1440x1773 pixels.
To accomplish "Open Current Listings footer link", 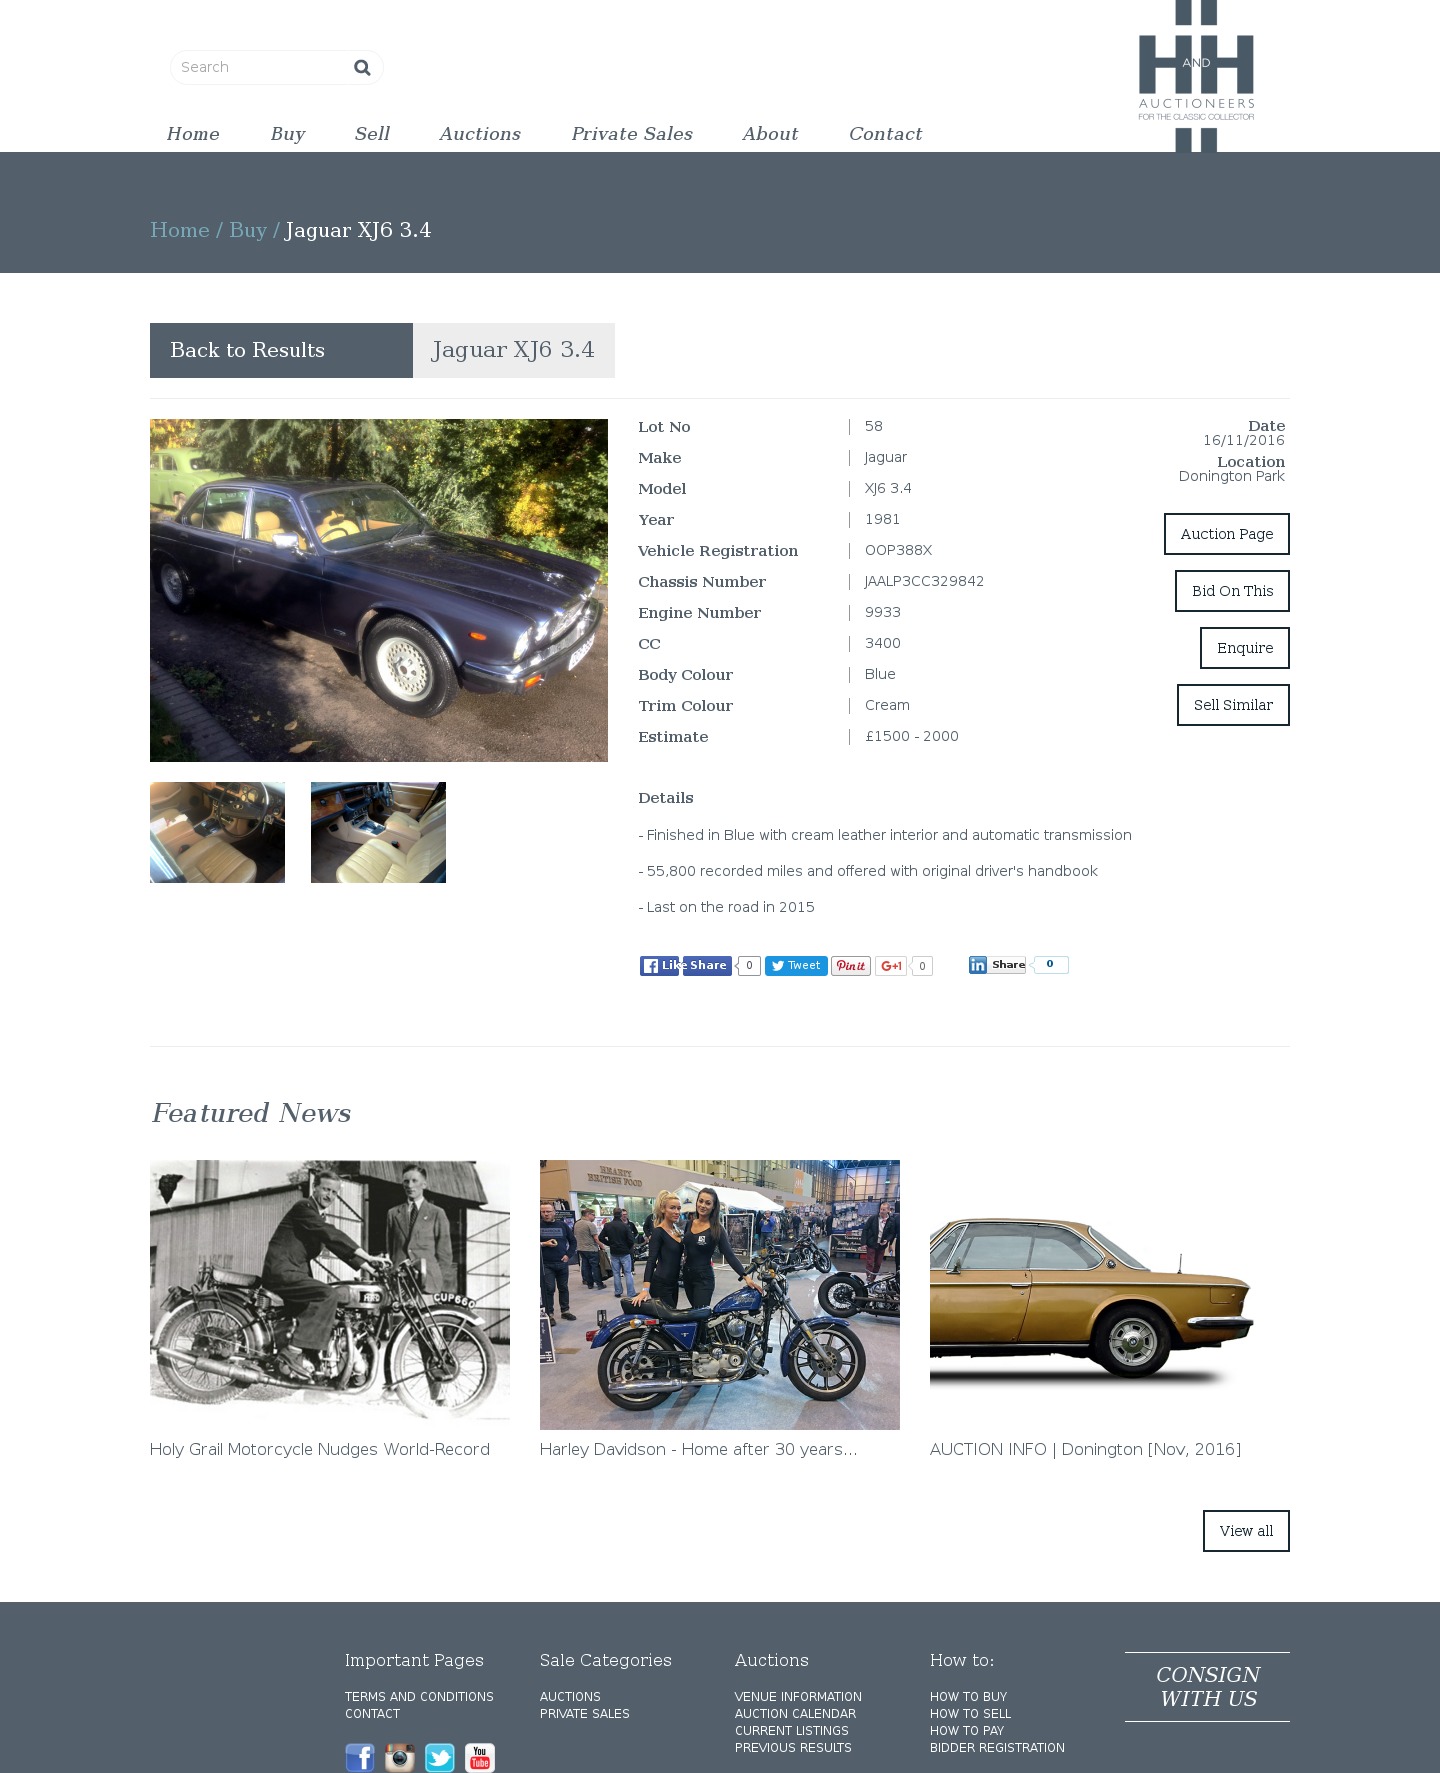I will point(791,1731).
